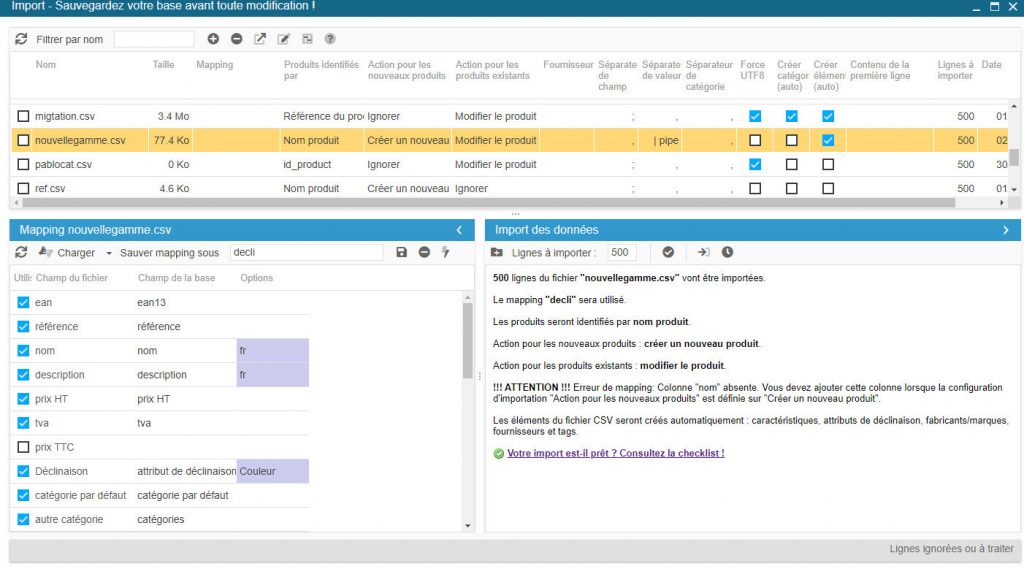Sort the file list by Taille column

pyautogui.click(x=163, y=65)
